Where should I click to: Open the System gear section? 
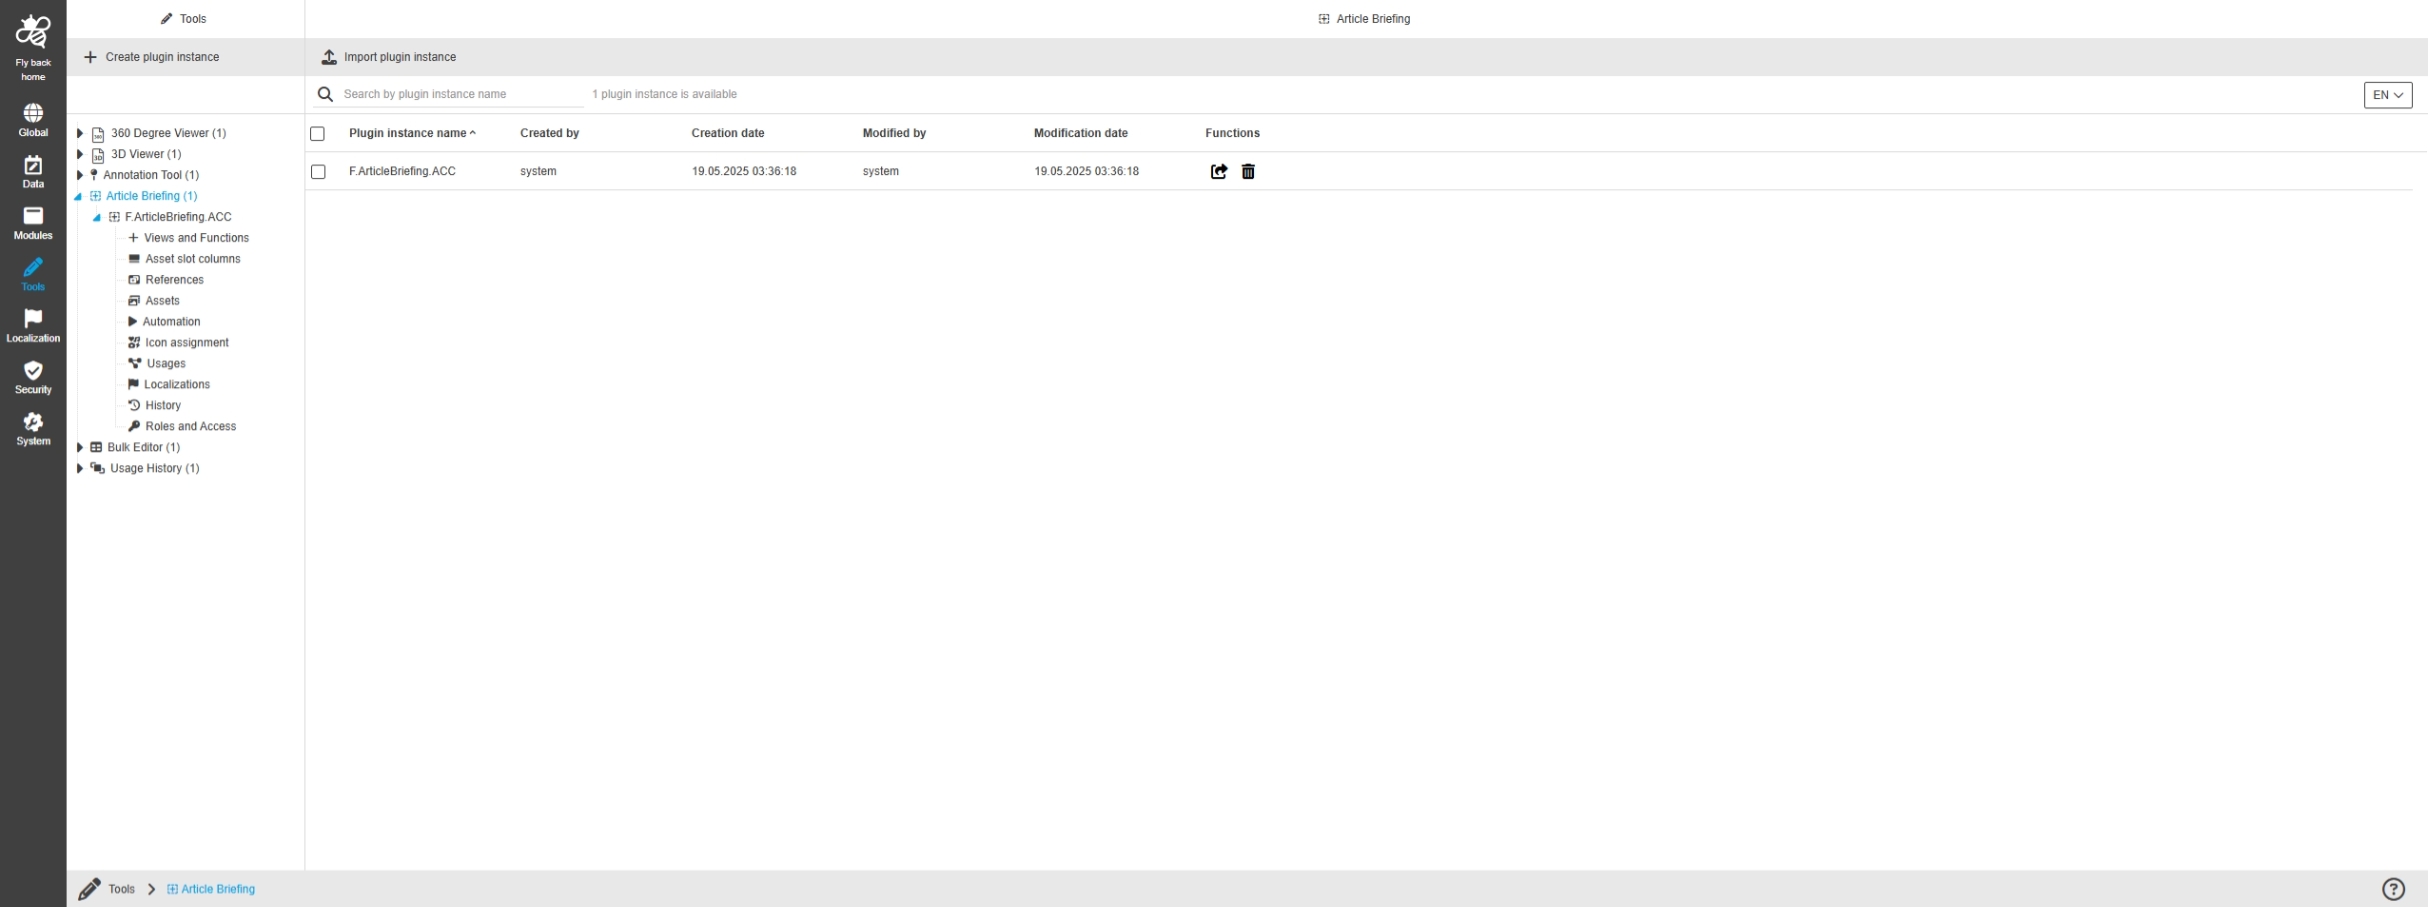click(33, 429)
